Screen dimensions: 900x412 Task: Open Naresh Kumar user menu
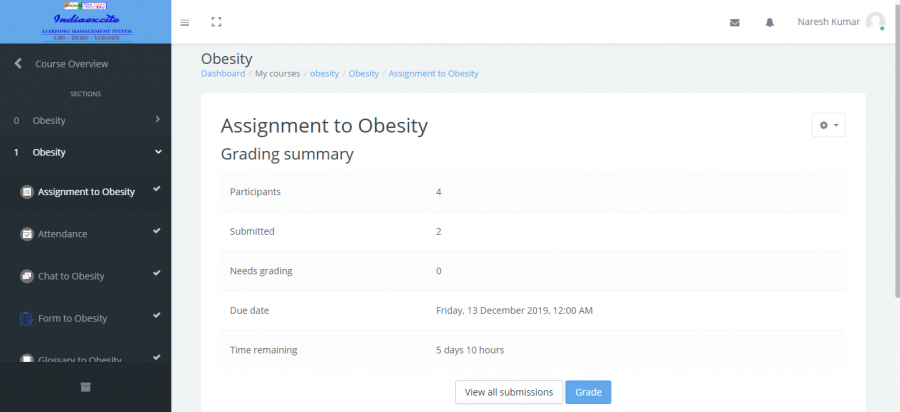[840, 21]
